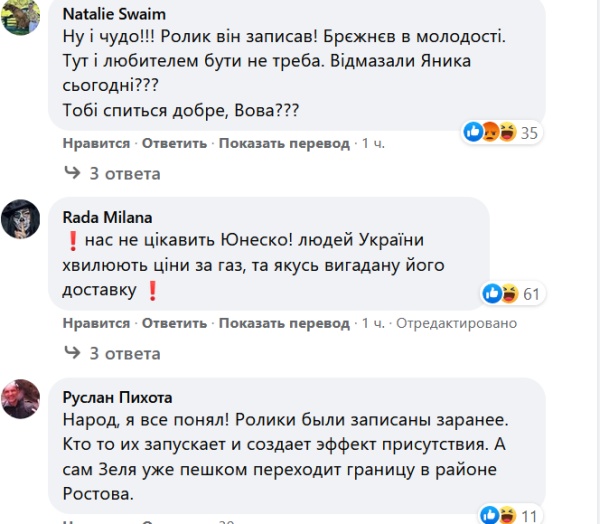View reaction icons on Rada Milana's comment
Image resolution: width=600 pixels, height=524 pixels.
coord(500,294)
